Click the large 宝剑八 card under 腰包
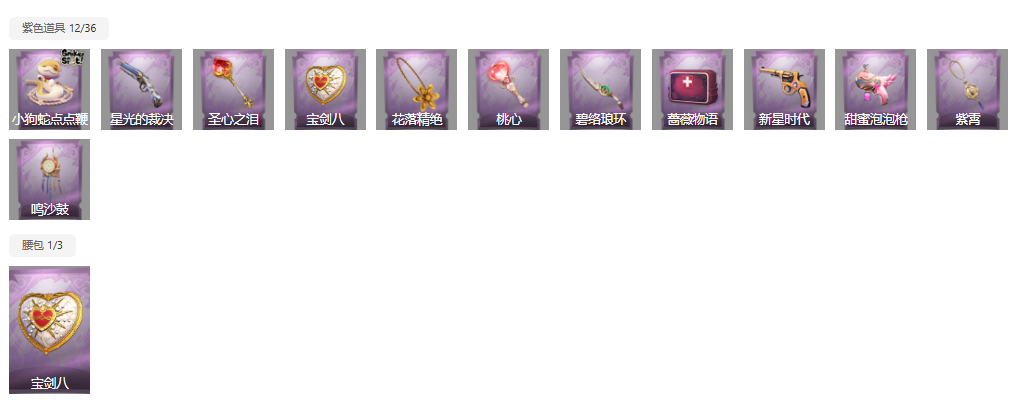This screenshot has width=1019, height=416. tap(49, 330)
